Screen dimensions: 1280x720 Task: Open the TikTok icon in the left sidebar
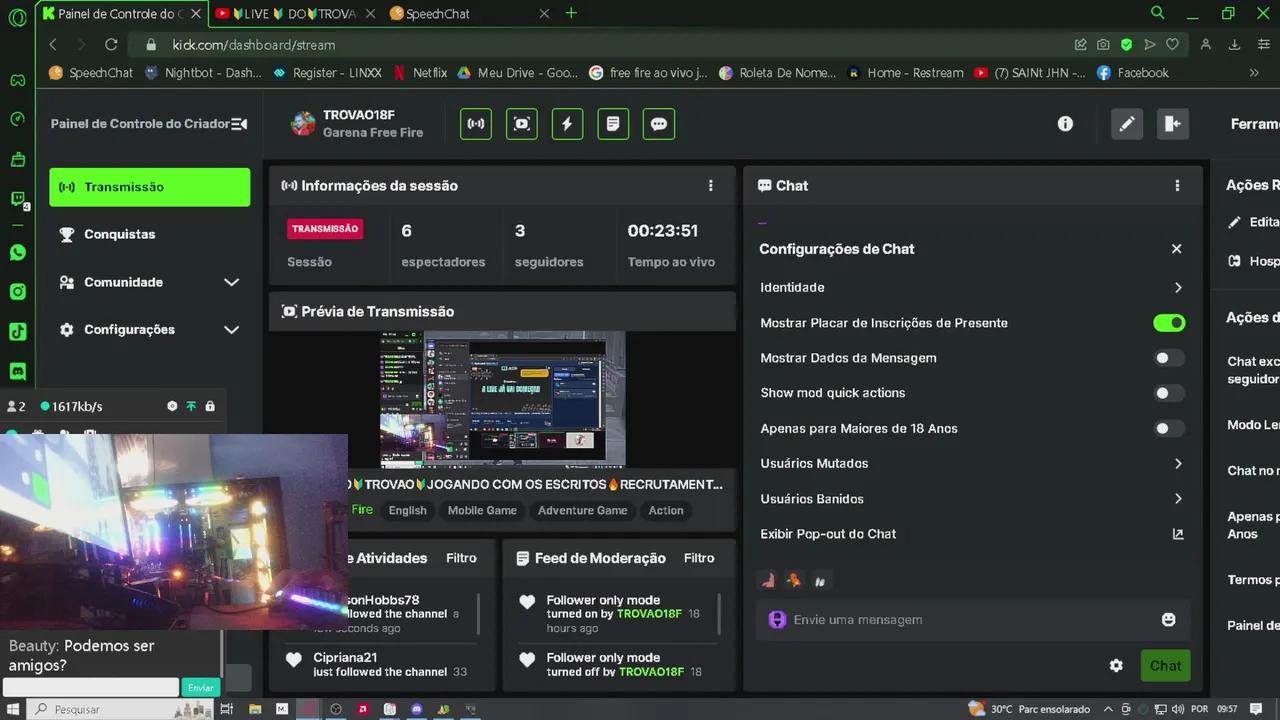tap(17, 329)
